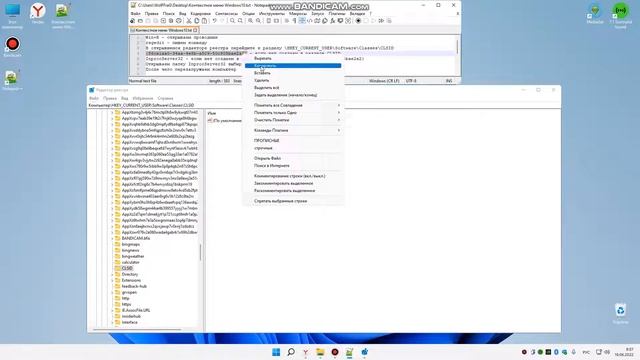Click the Run macro multiple times icon
The height and width of the screenshot is (360, 640).
point(381,21)
